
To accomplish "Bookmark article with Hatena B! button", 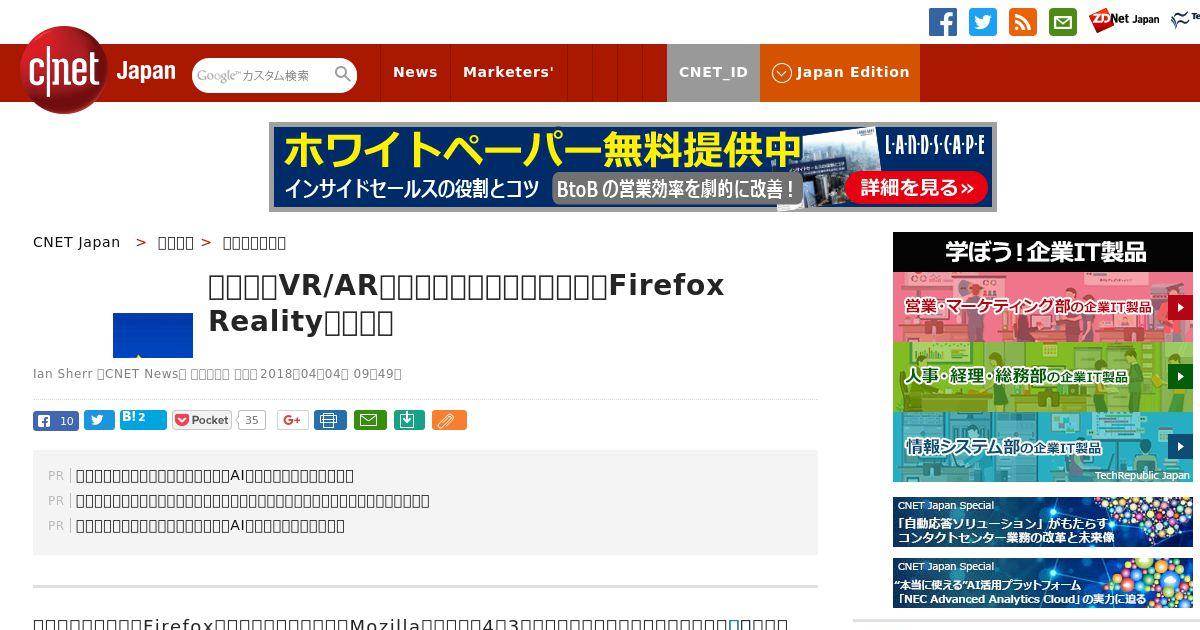I will (143, 420).
